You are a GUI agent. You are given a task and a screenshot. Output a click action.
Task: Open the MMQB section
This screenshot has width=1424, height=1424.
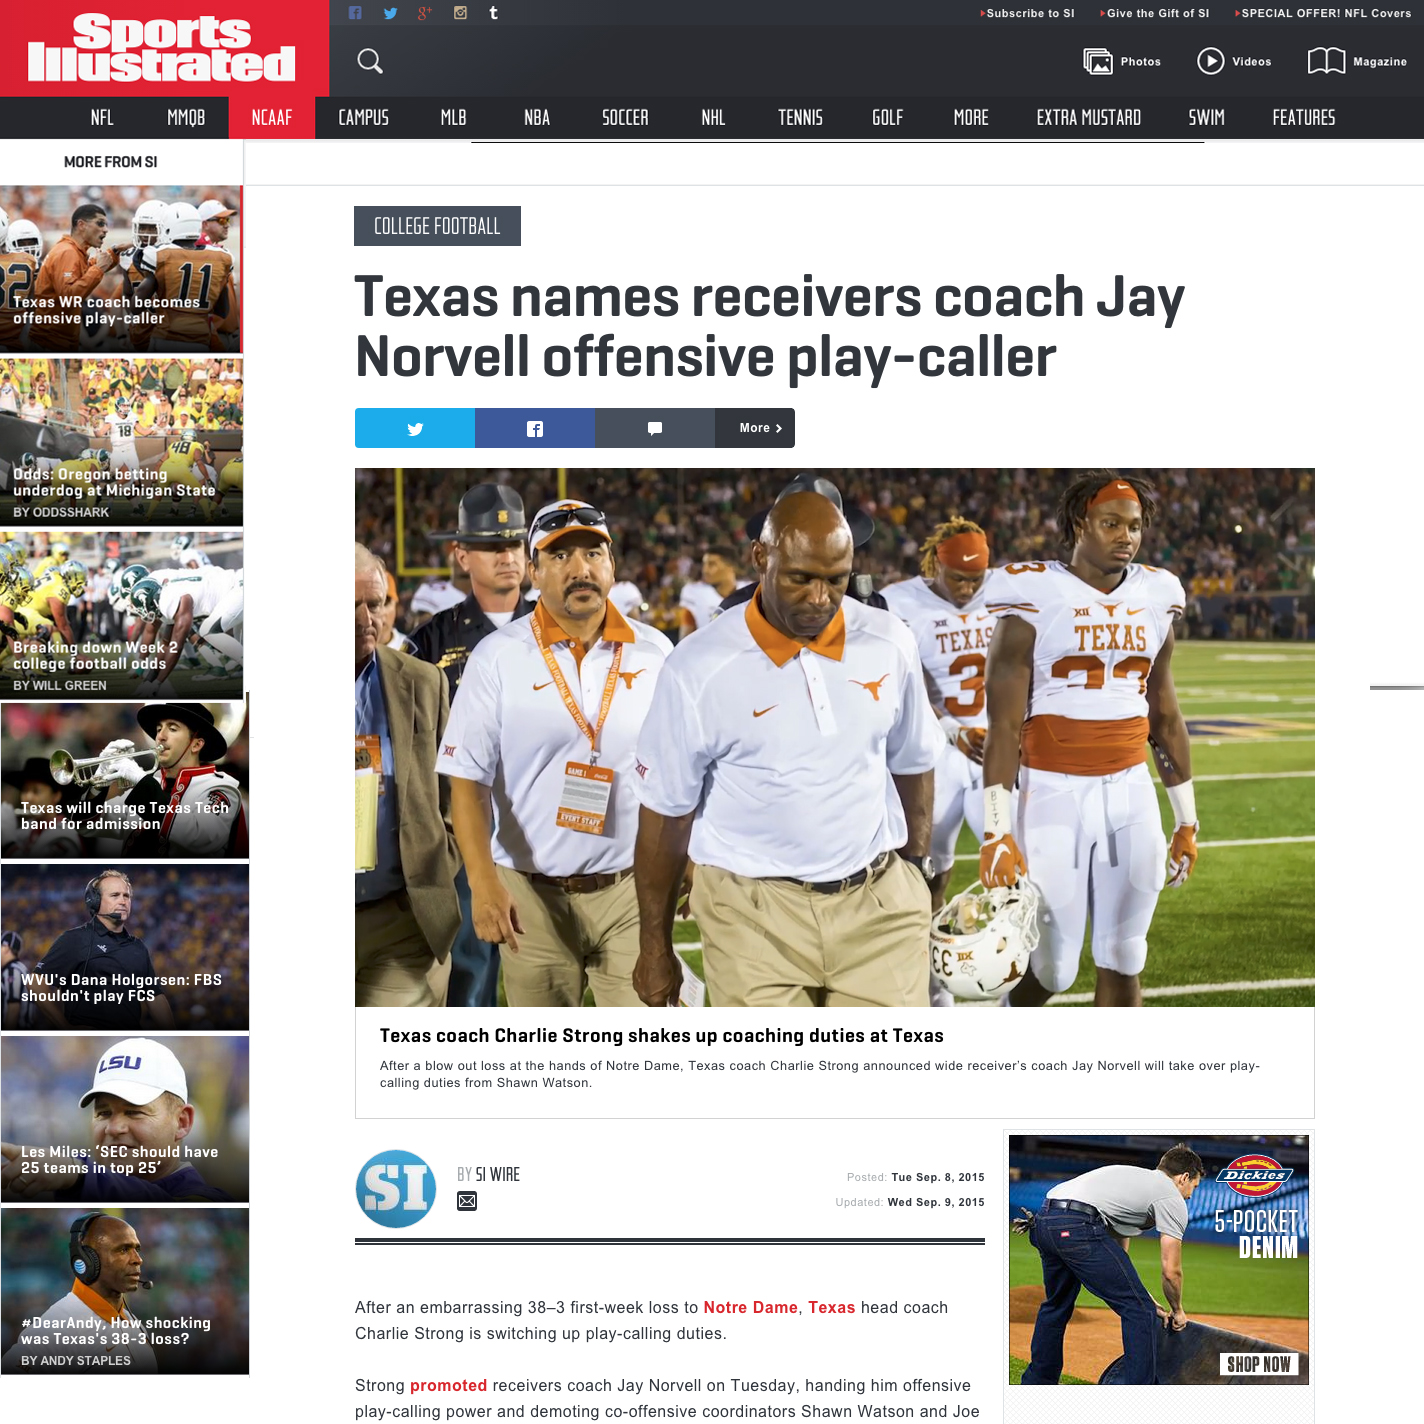tap(186, 118)
